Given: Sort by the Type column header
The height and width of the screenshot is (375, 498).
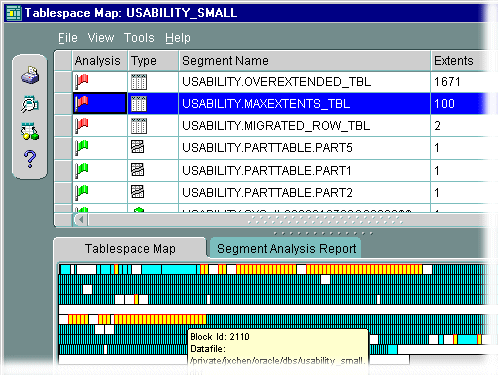Looking at the screenshot, I should 153,61.
